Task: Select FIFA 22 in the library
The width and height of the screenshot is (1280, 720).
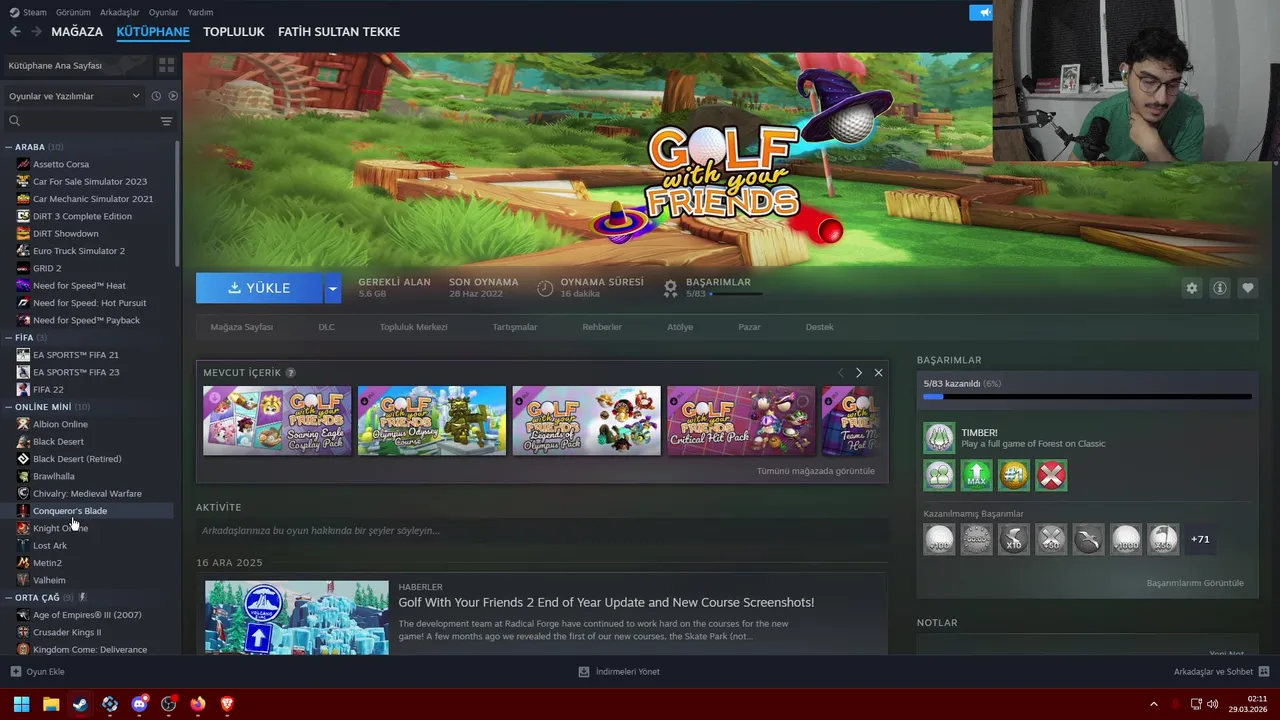Action: point(48,390)
